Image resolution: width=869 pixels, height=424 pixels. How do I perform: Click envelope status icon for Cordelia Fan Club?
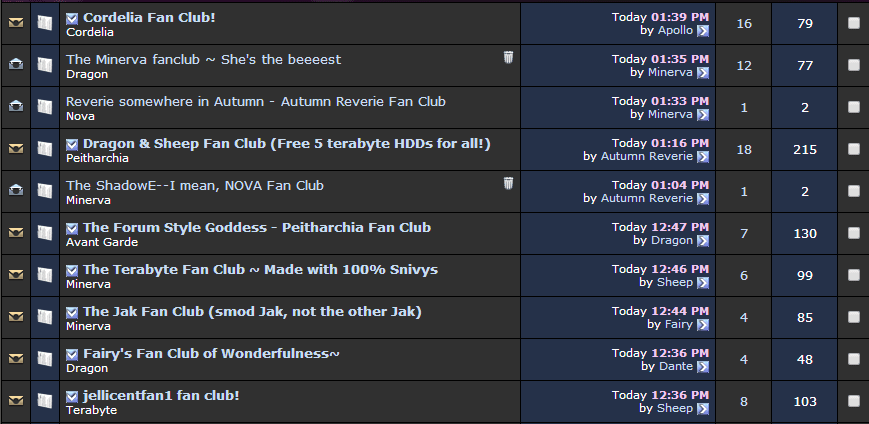[16, 23]
